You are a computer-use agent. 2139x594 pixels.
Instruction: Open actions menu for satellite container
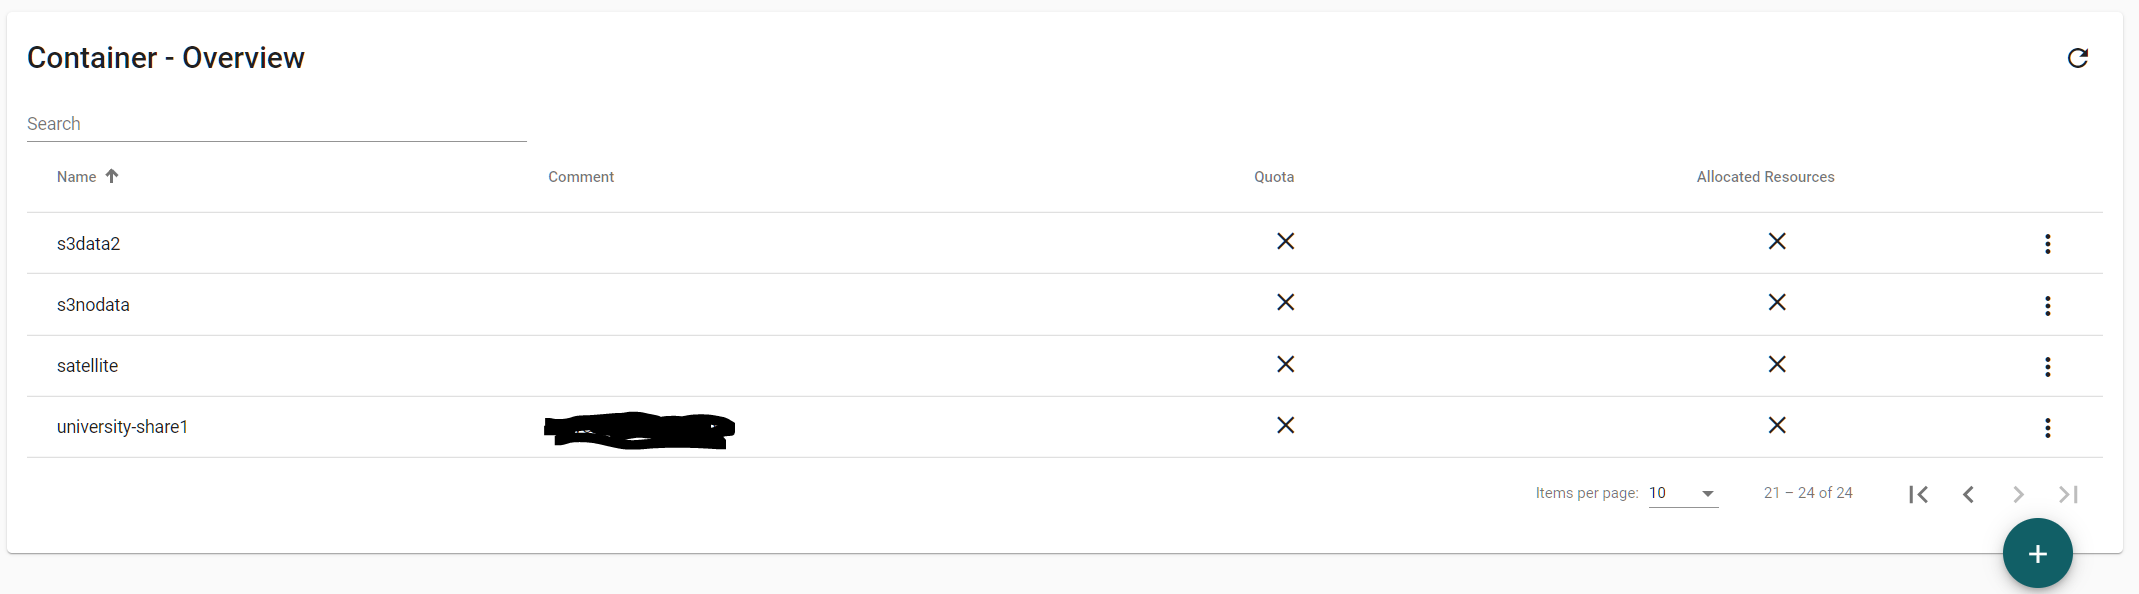[2047, 367]
